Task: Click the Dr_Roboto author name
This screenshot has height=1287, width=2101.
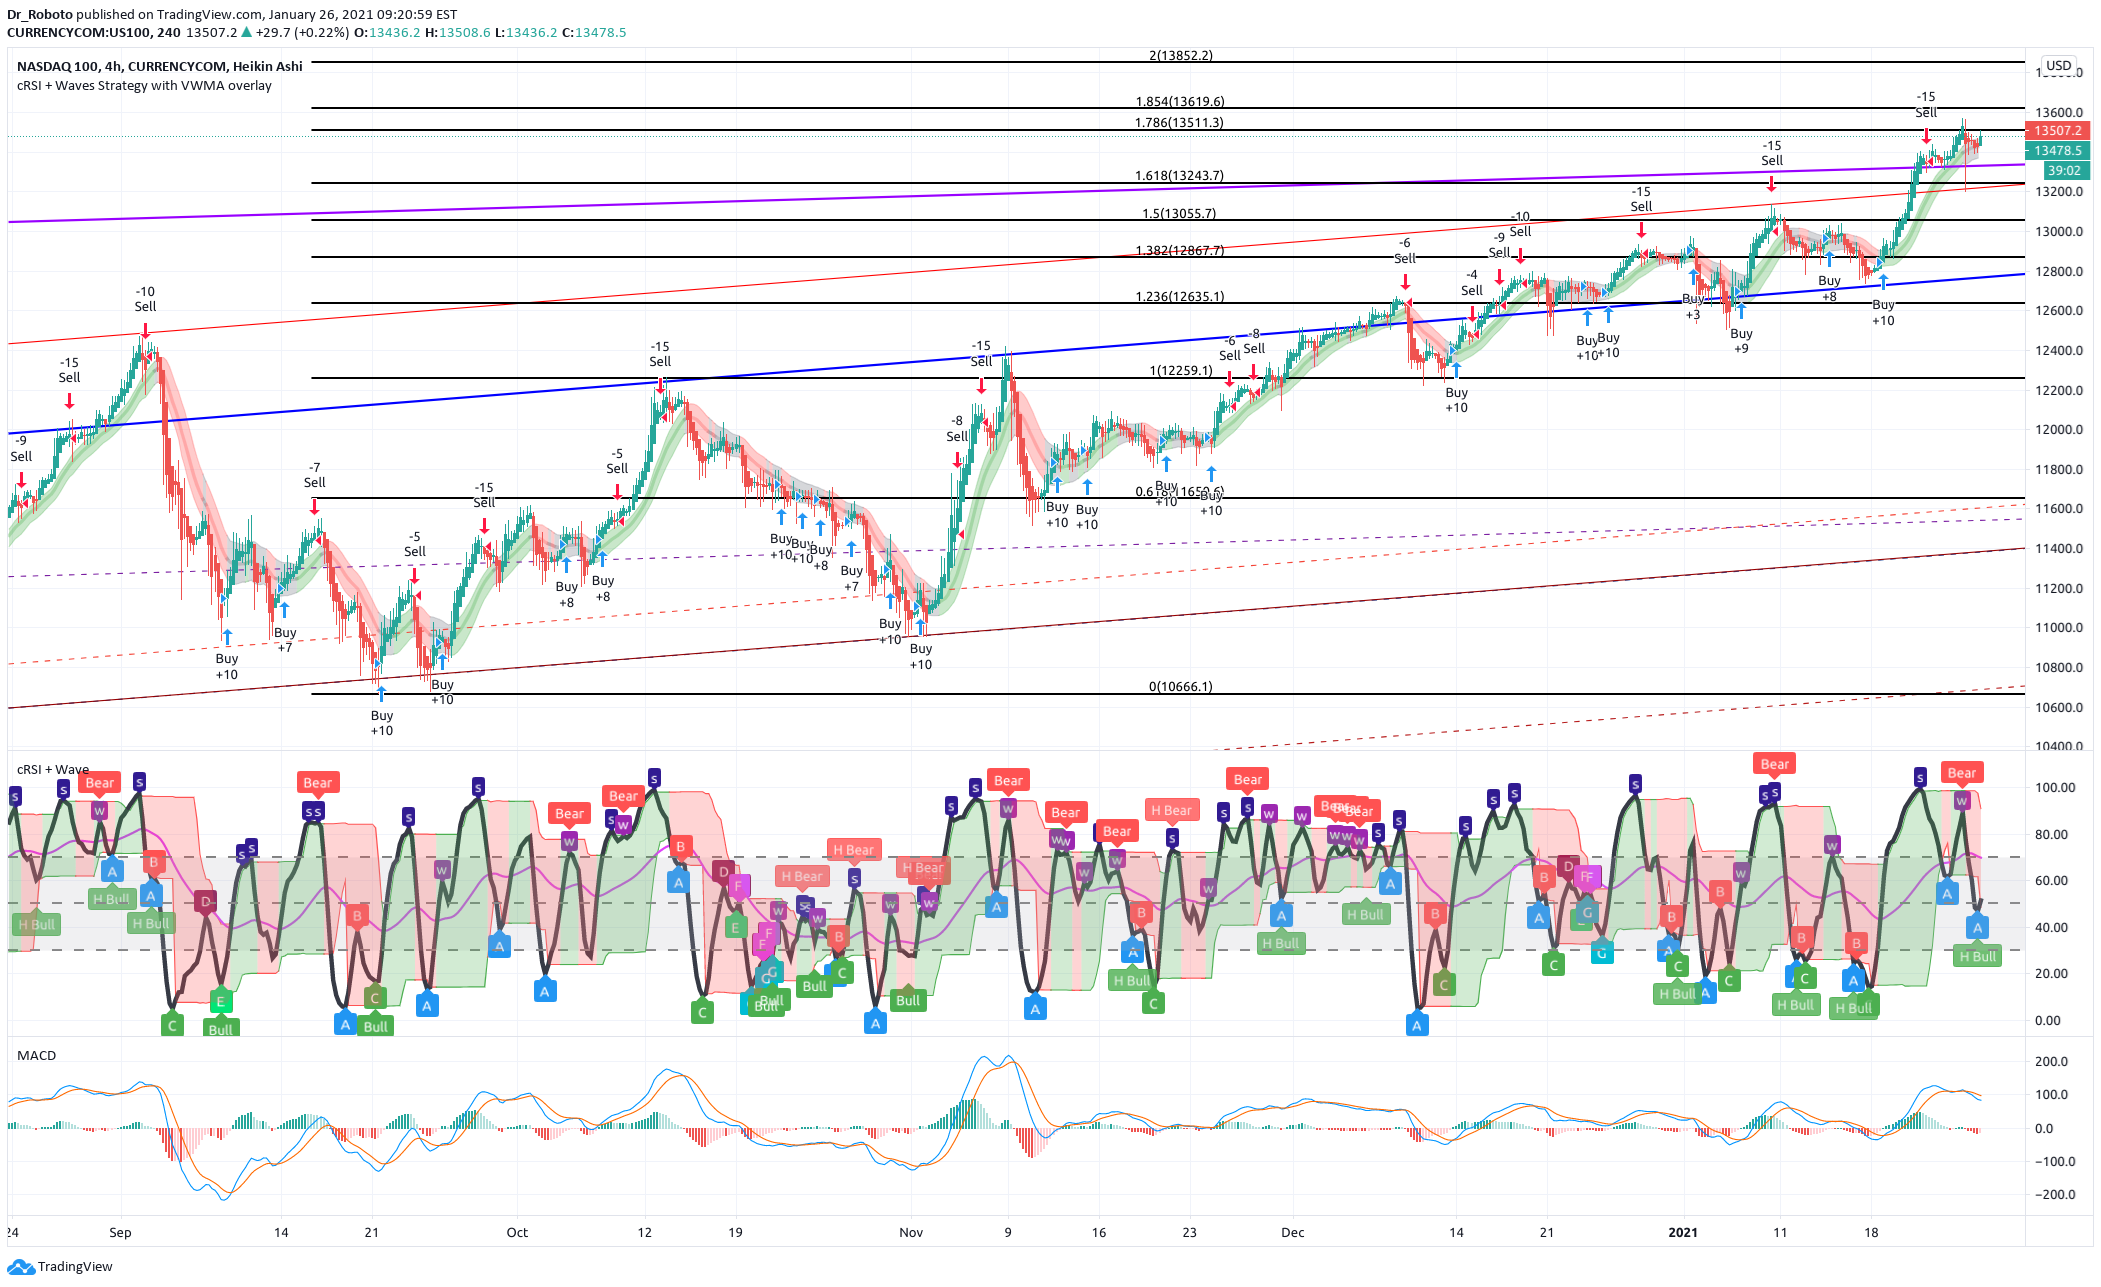Action: click(39, 14)
